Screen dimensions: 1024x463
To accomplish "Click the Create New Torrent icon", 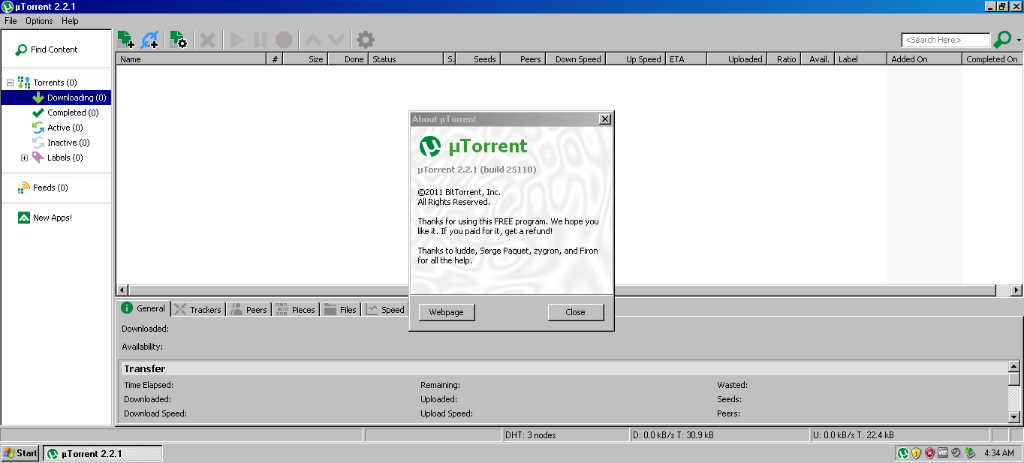I will click(178, 40).
